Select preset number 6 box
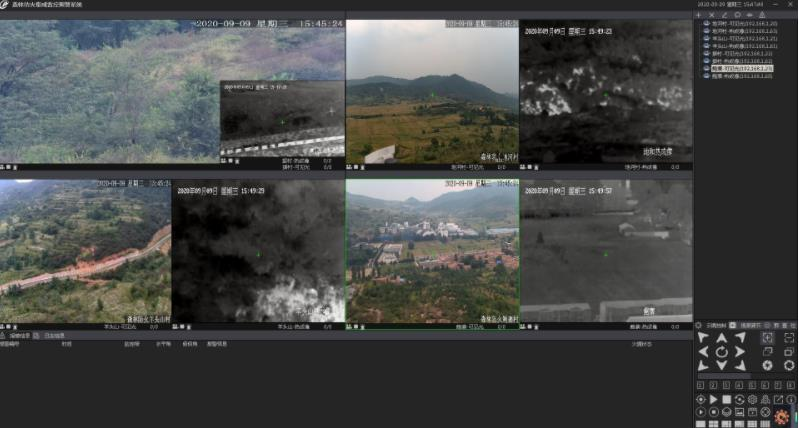Image resolution: width=799 pixels, height=428 pixels. pos(765,385)
